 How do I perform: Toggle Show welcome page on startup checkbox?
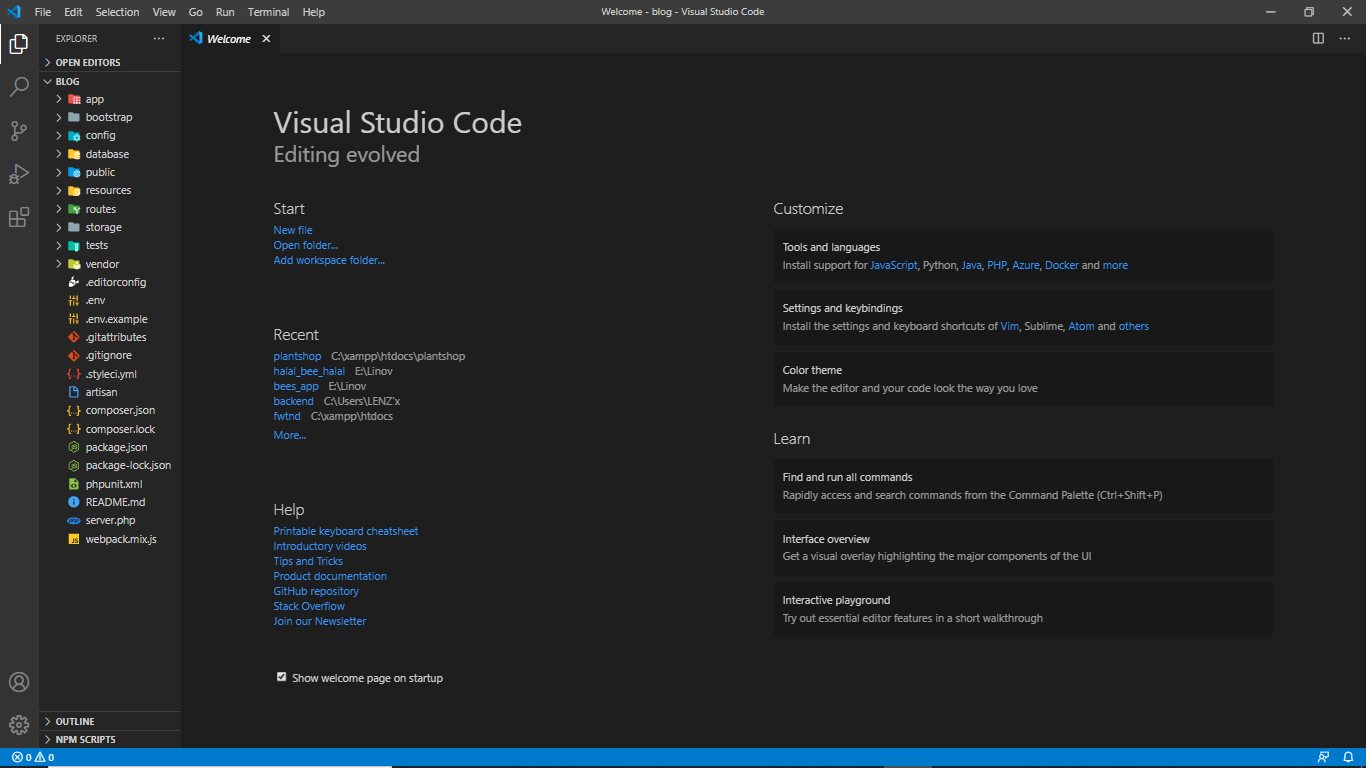282,677
